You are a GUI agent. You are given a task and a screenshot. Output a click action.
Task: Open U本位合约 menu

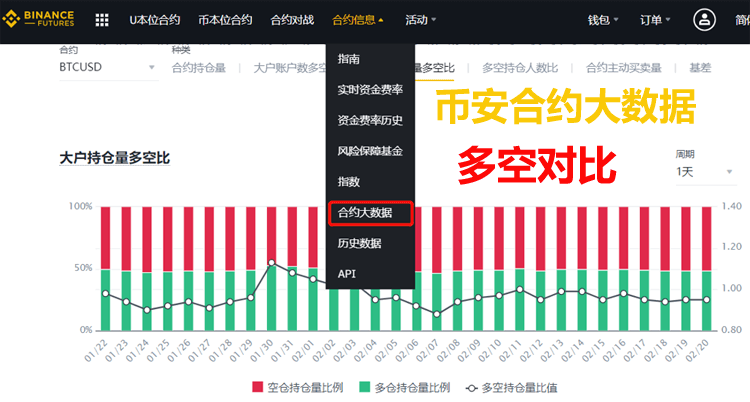(154, 20)
